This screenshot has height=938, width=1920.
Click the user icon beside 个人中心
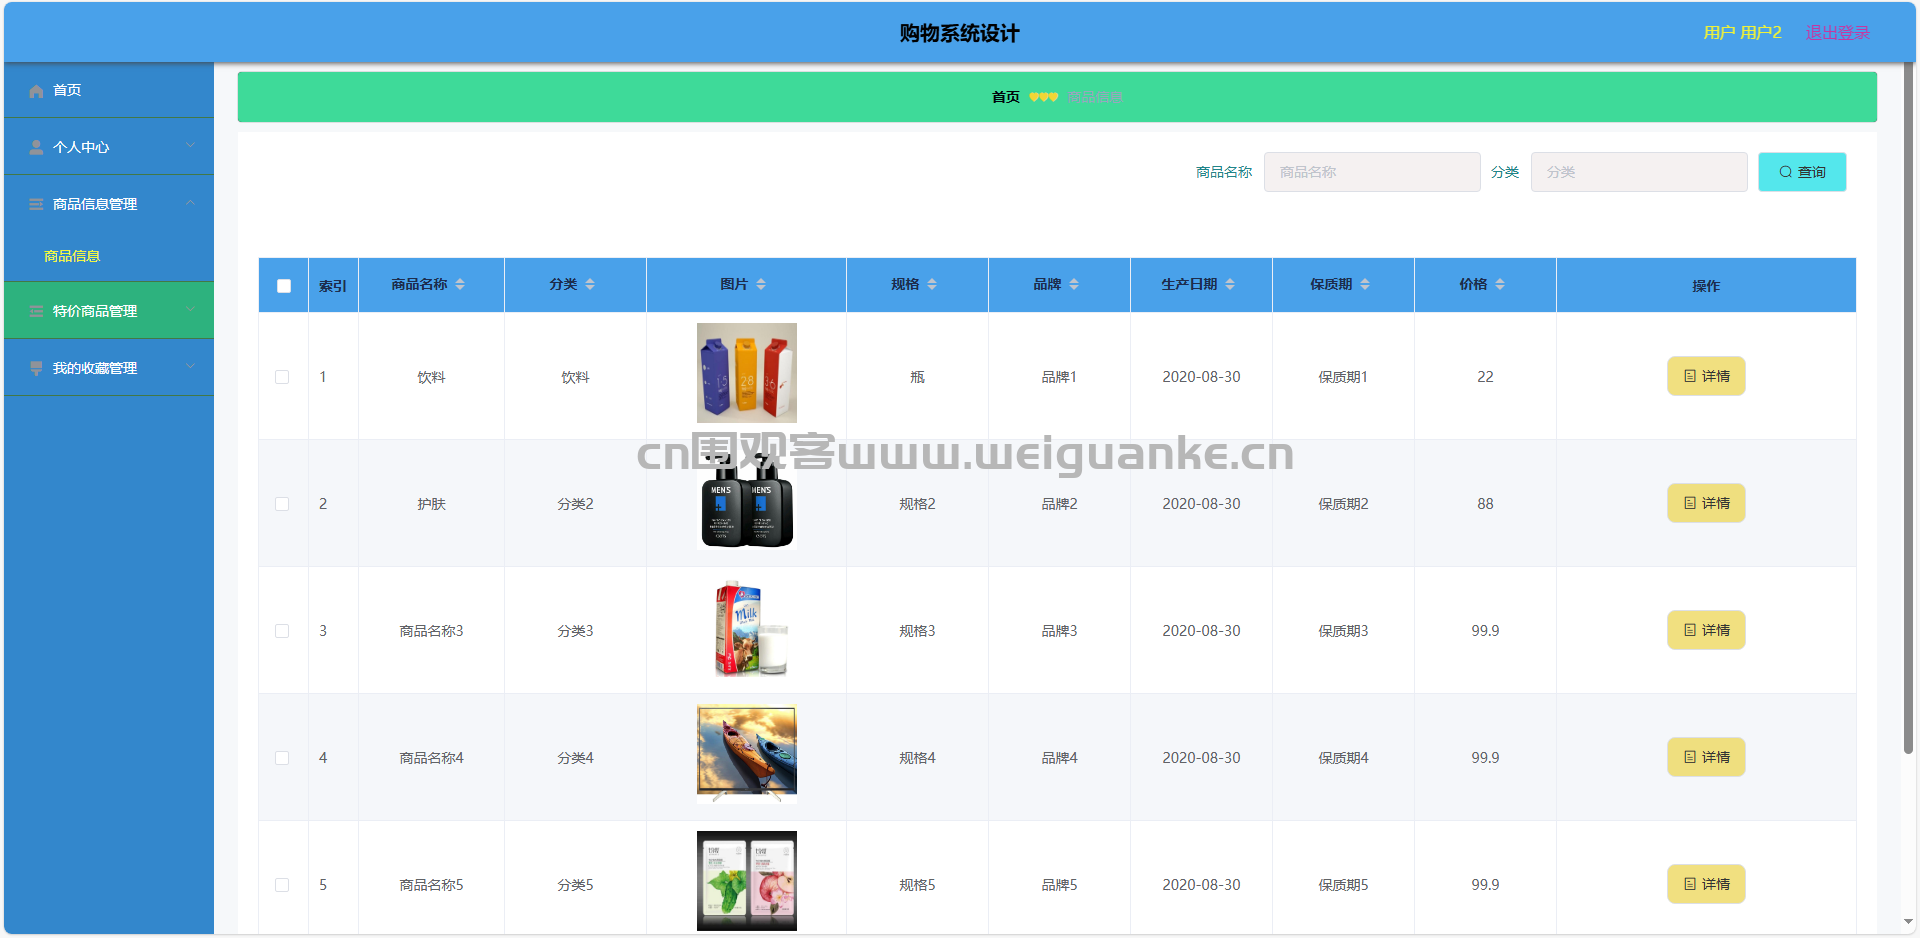pyautogui.click(x=36, y=148)
